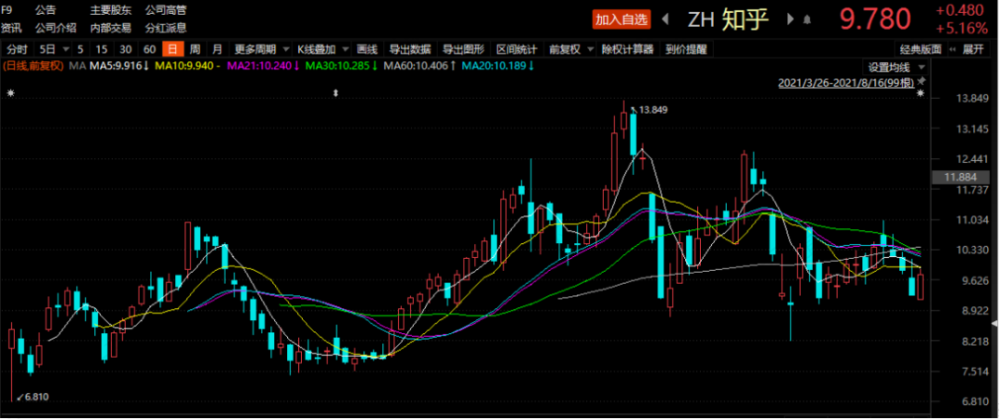Open the 分红派息 dividends menu
The image size is (1000, 419).
pos(166,27)
